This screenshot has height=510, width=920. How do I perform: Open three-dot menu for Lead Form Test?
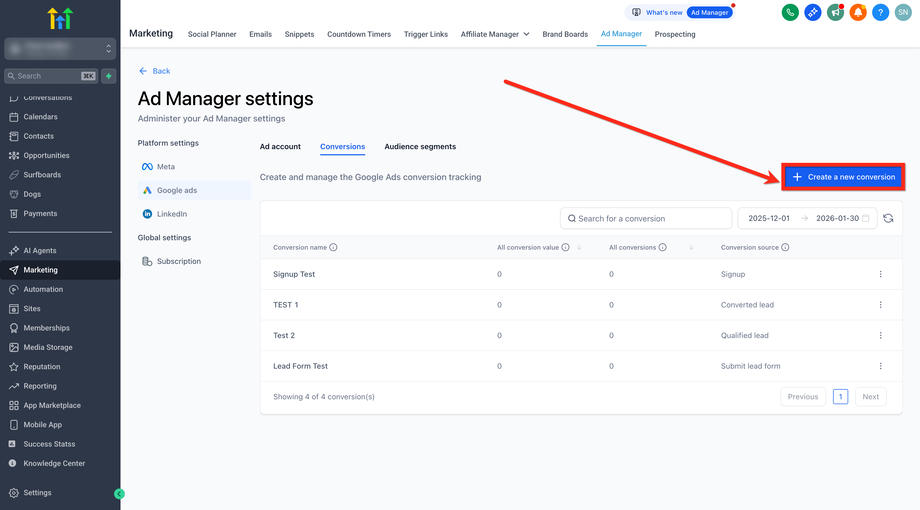pos(880,366)
